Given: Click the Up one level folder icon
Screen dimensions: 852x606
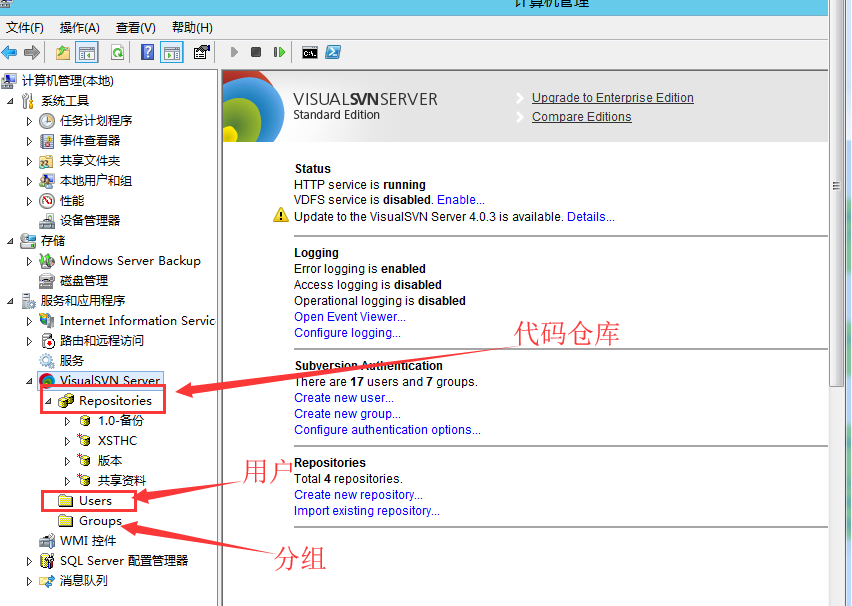Looking at the screenshot, I should click(x=63, y=53).
